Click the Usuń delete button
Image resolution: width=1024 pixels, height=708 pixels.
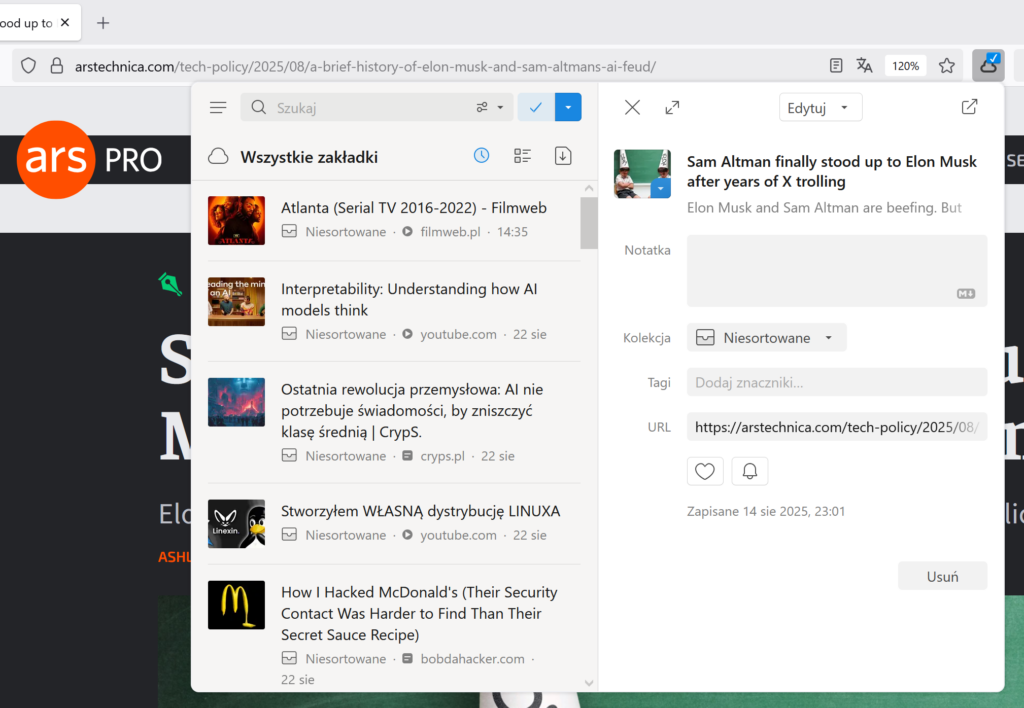click(942, 576)
